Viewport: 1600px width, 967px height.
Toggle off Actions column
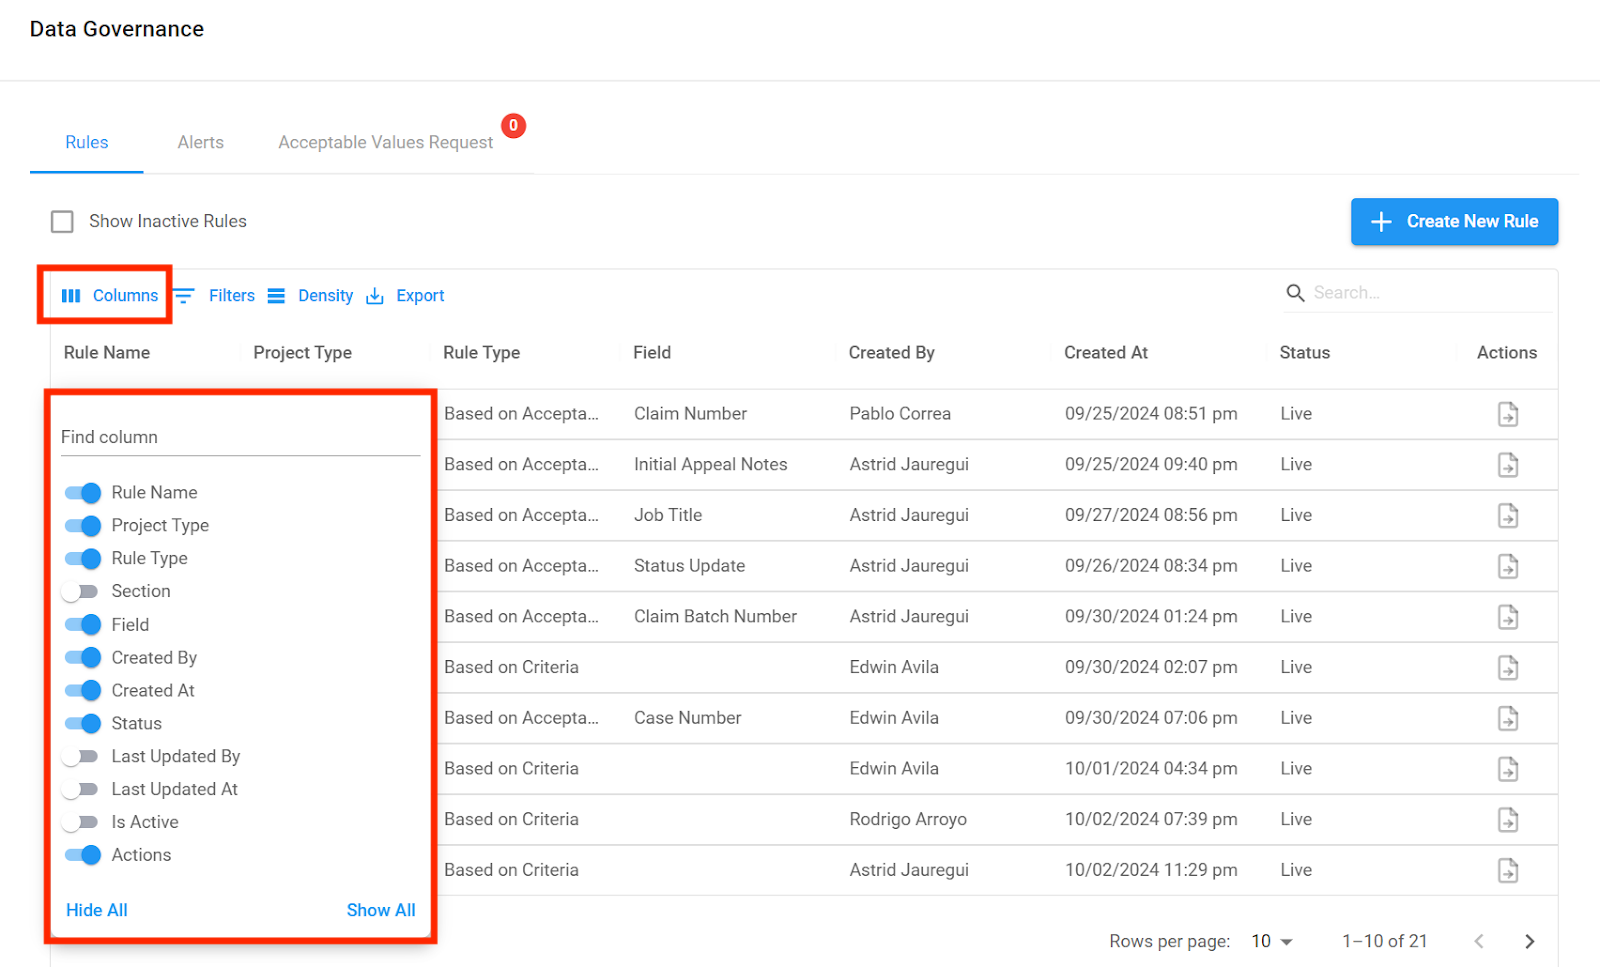pyautogui.click(x=83, y=855)
